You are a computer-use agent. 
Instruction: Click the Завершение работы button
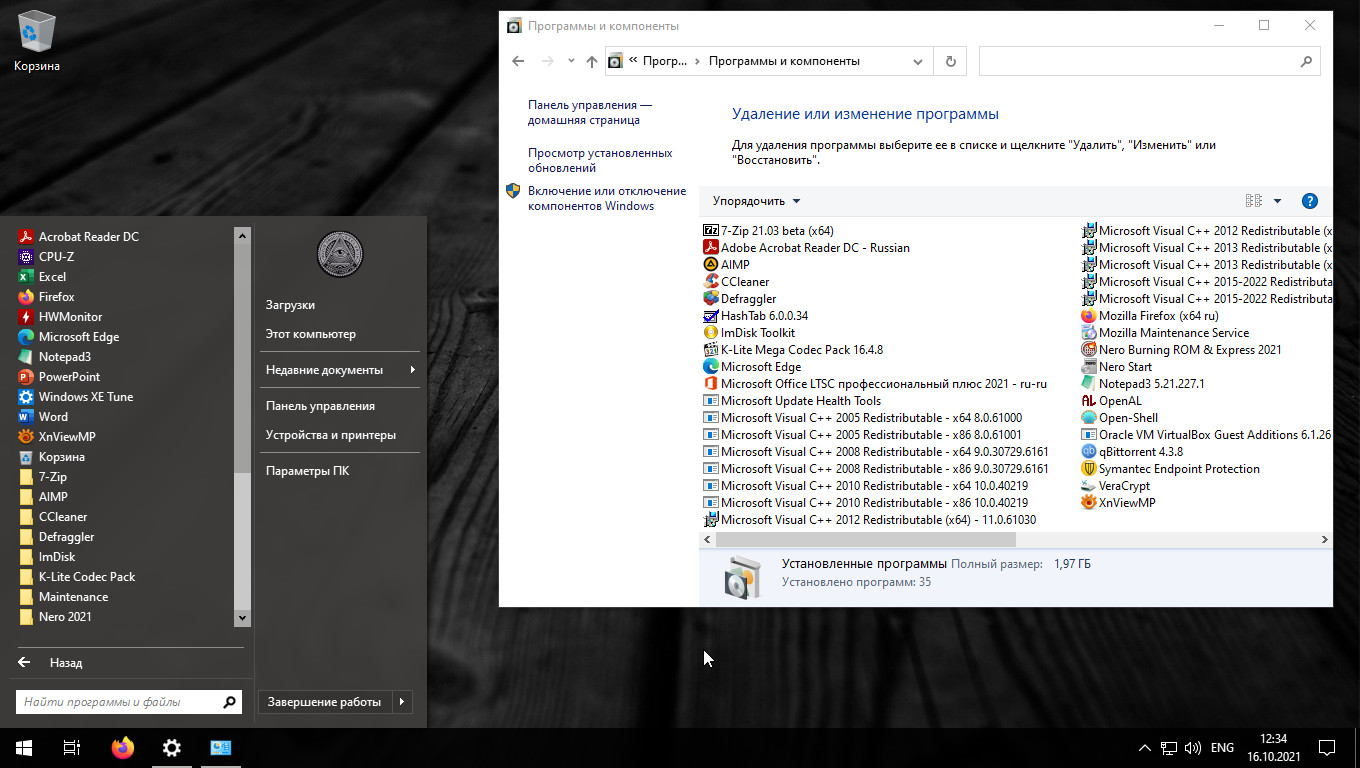click(324, 702)
